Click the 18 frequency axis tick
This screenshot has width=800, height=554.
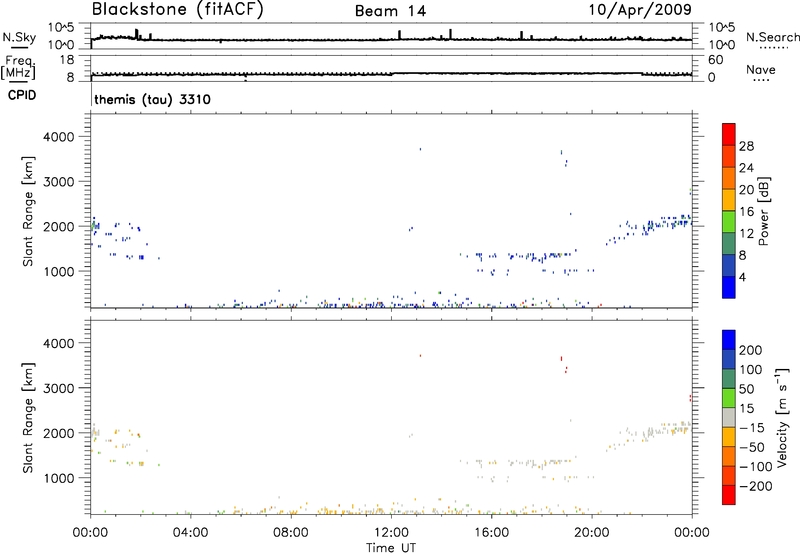tap(66, 60)
